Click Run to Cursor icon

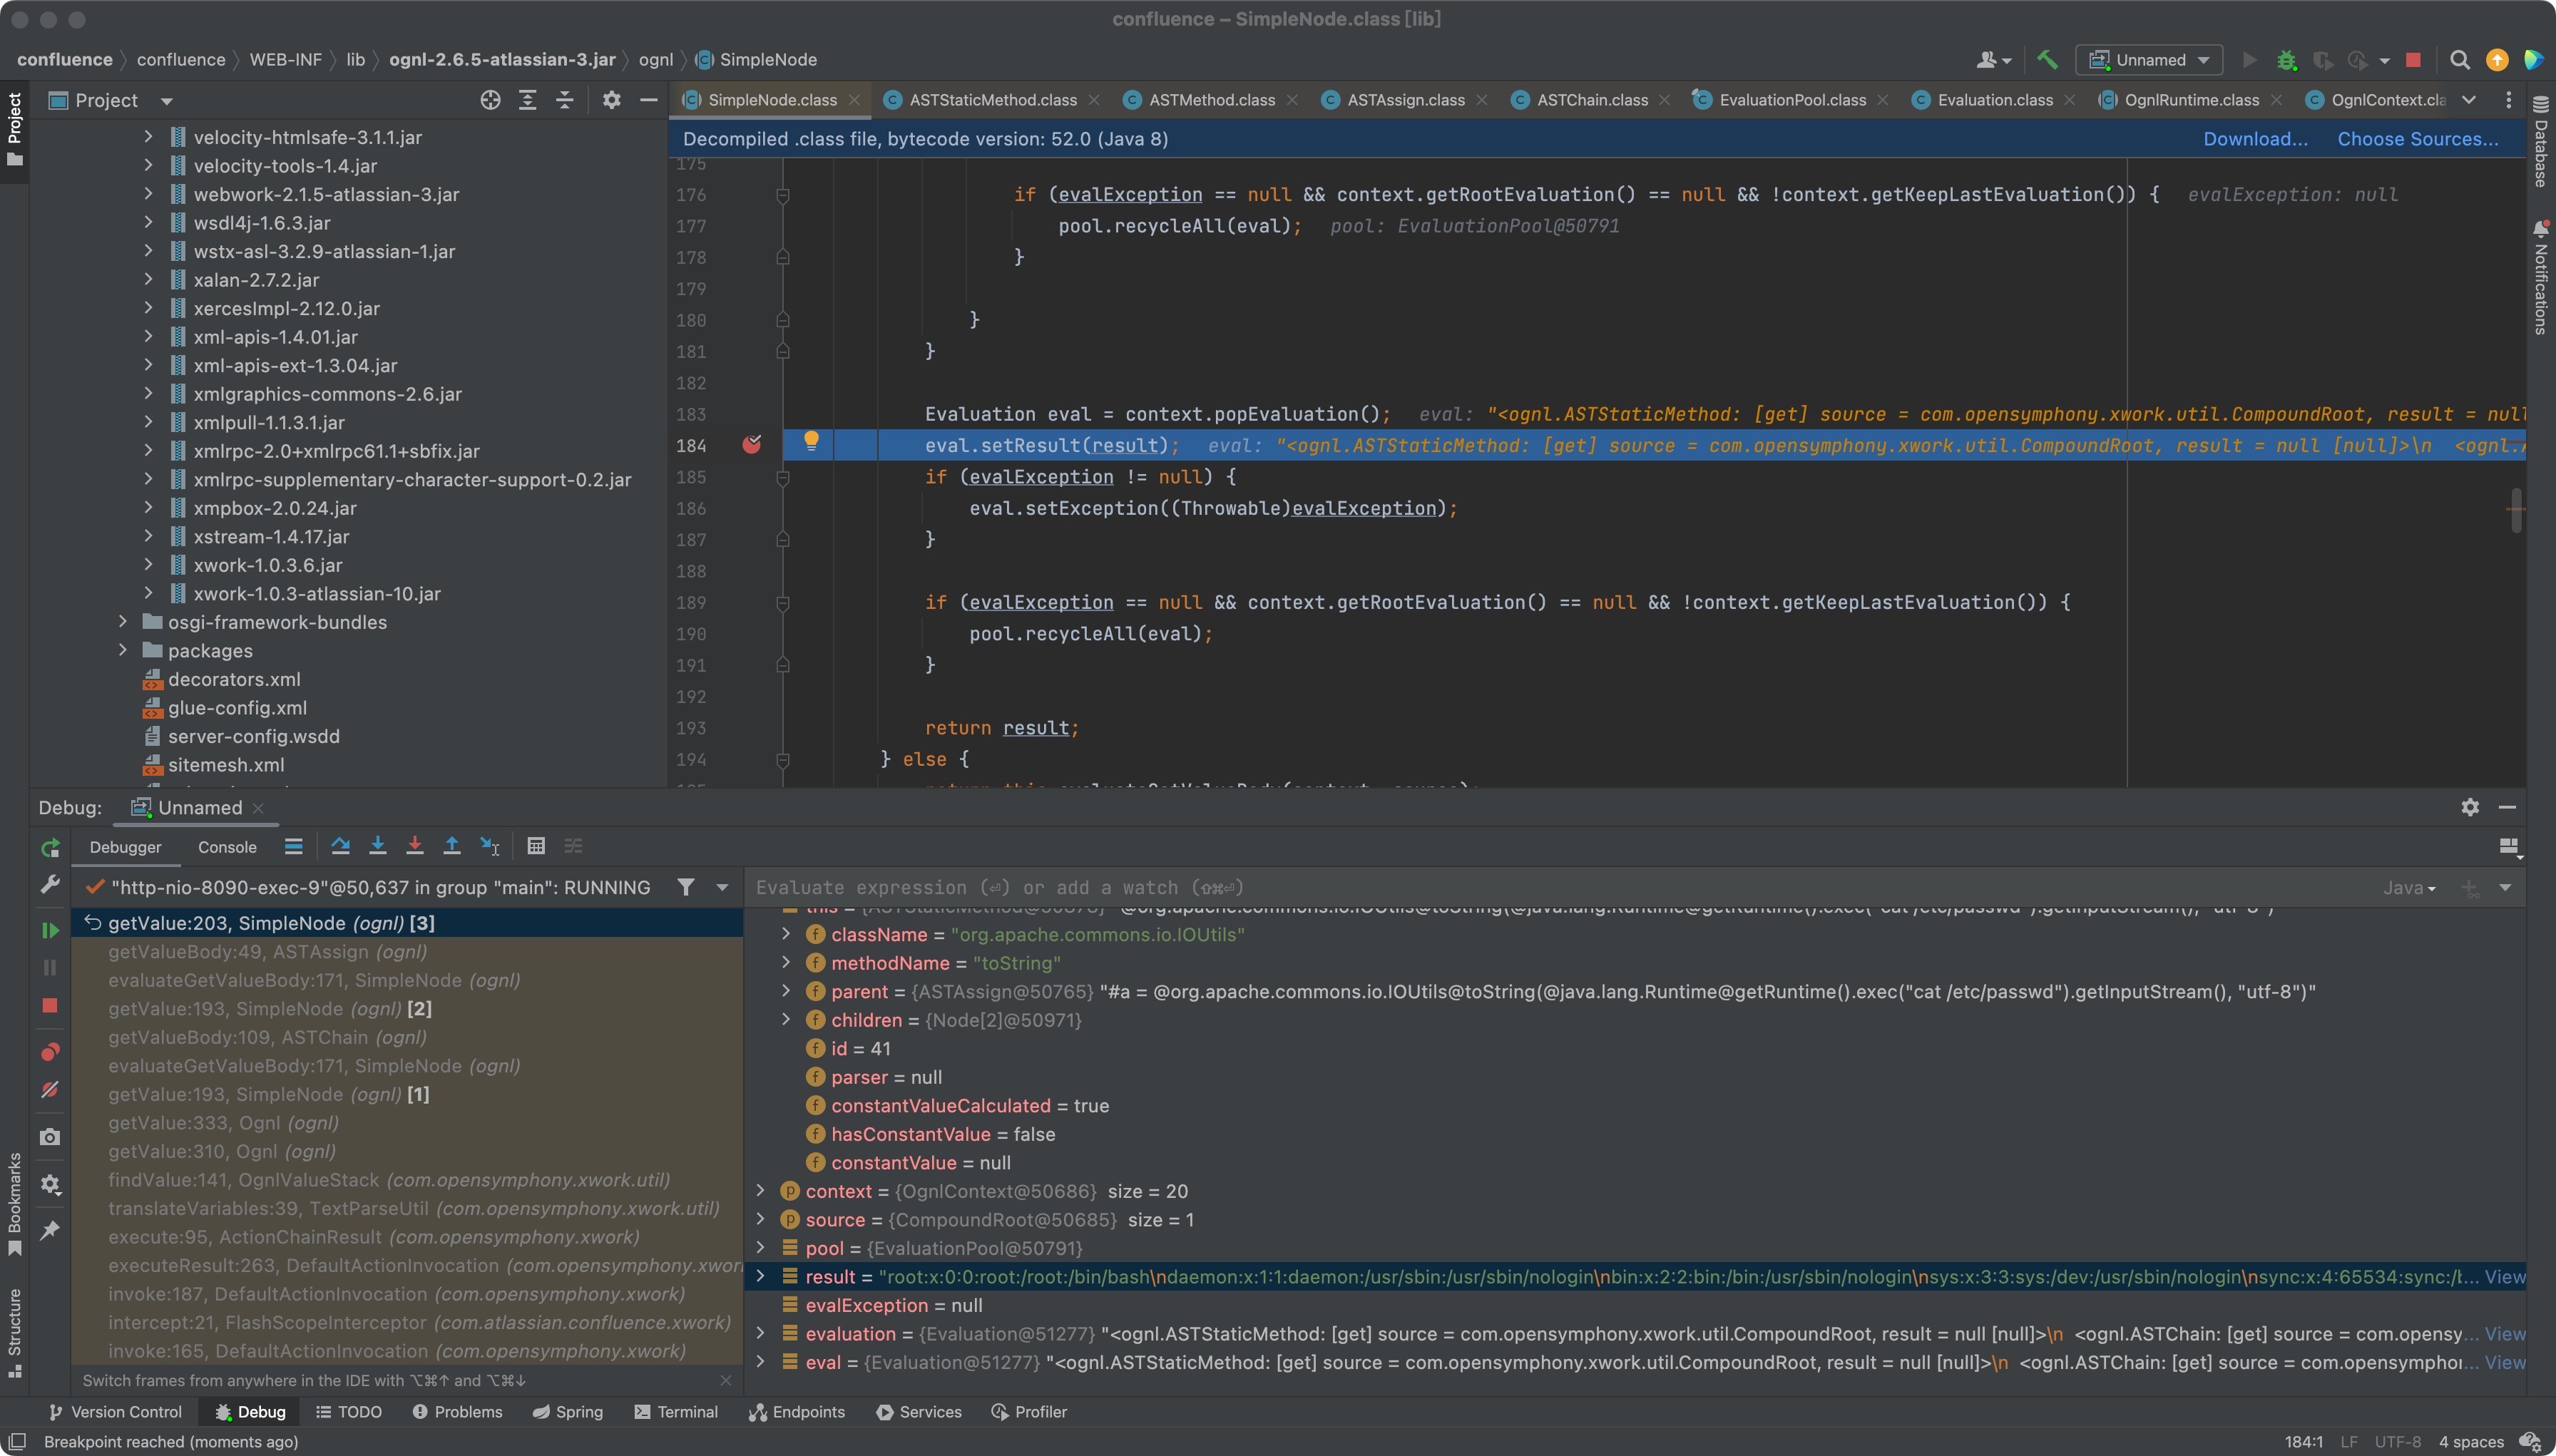(490, 846)
